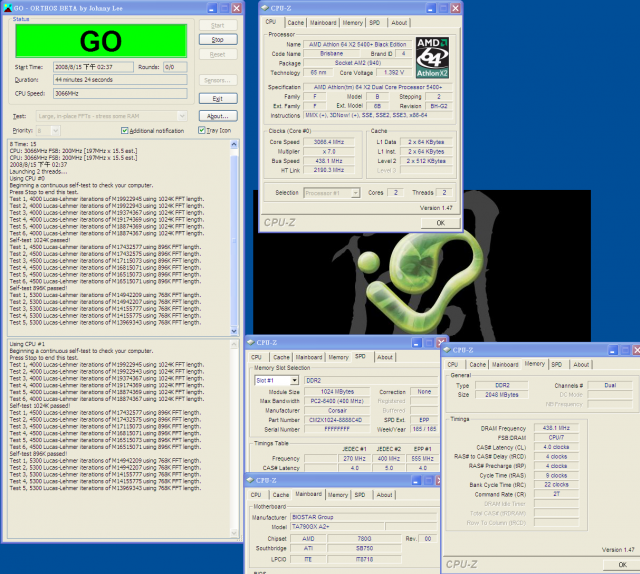
Task: Minimize the CPU-Z SPD window
Action: click(x=416, y=343)
